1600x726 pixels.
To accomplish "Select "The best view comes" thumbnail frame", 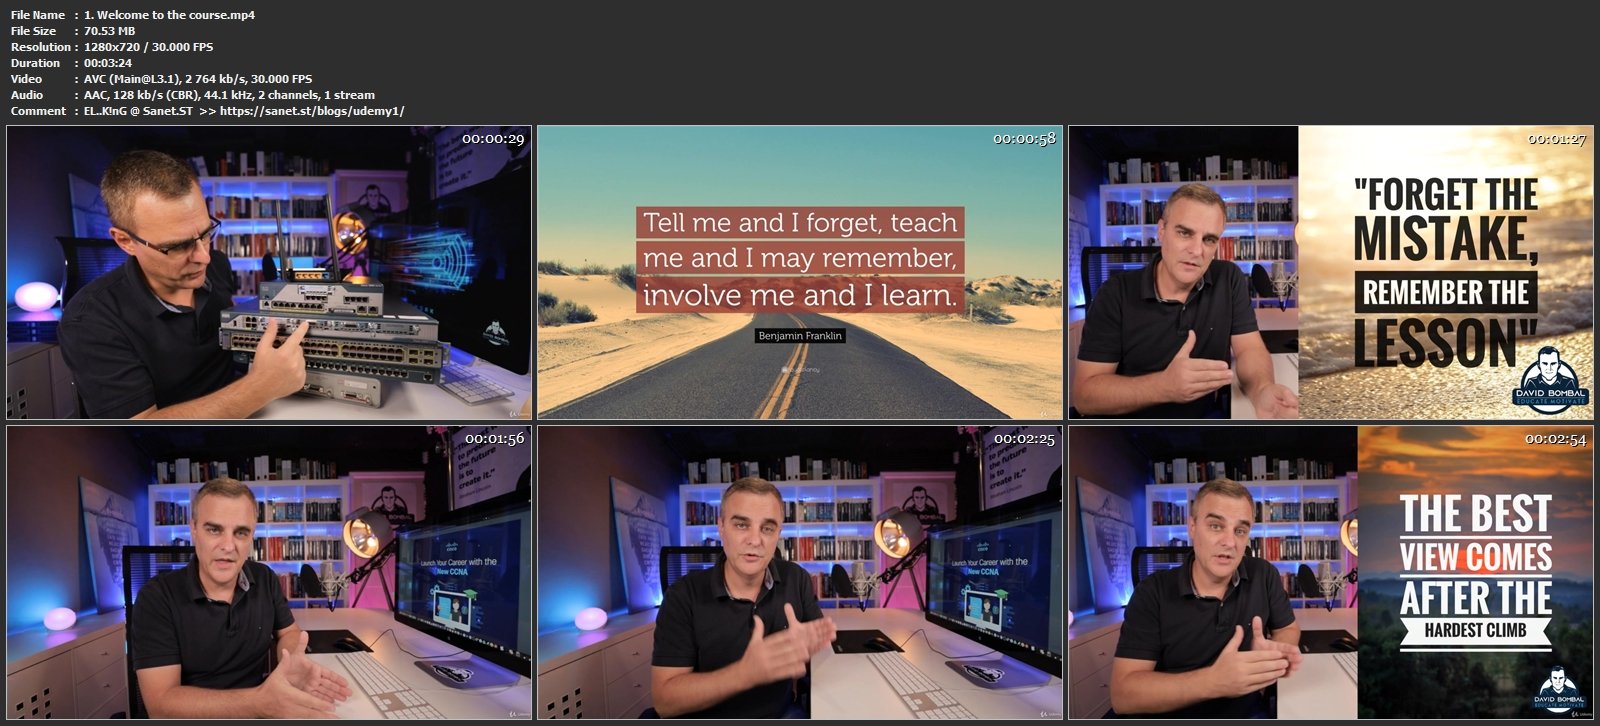I will [1331, 573].
